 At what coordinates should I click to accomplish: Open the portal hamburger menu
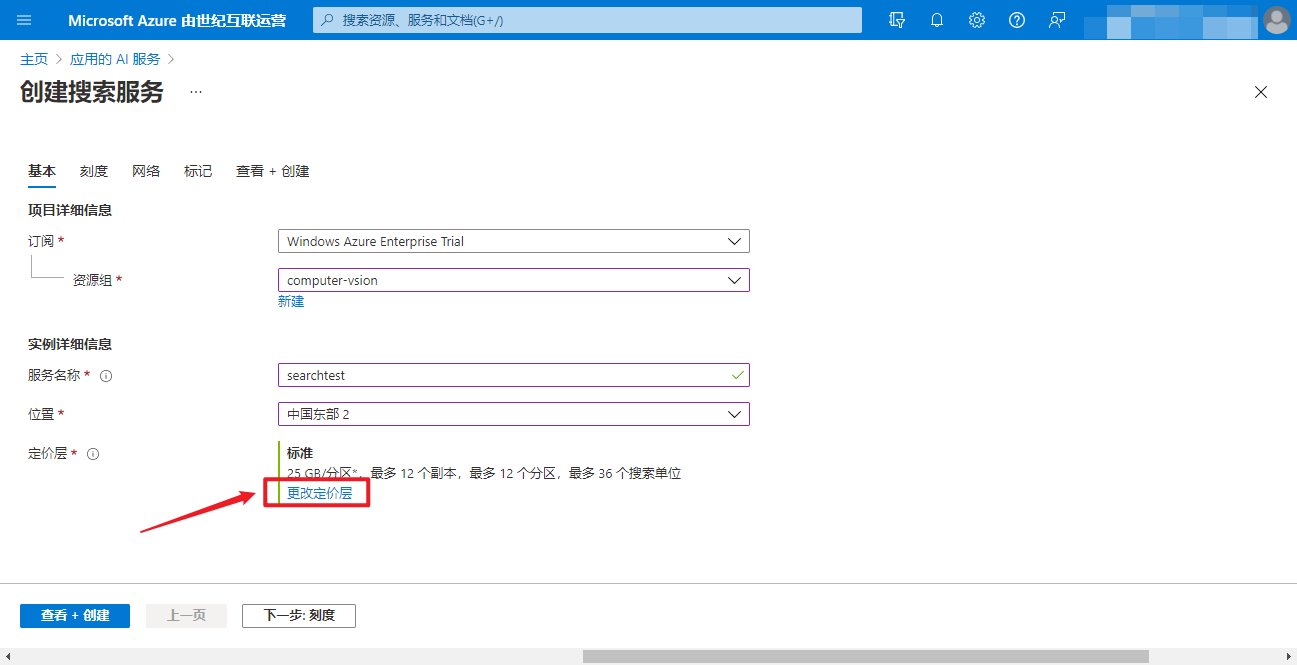coord(24,20)
